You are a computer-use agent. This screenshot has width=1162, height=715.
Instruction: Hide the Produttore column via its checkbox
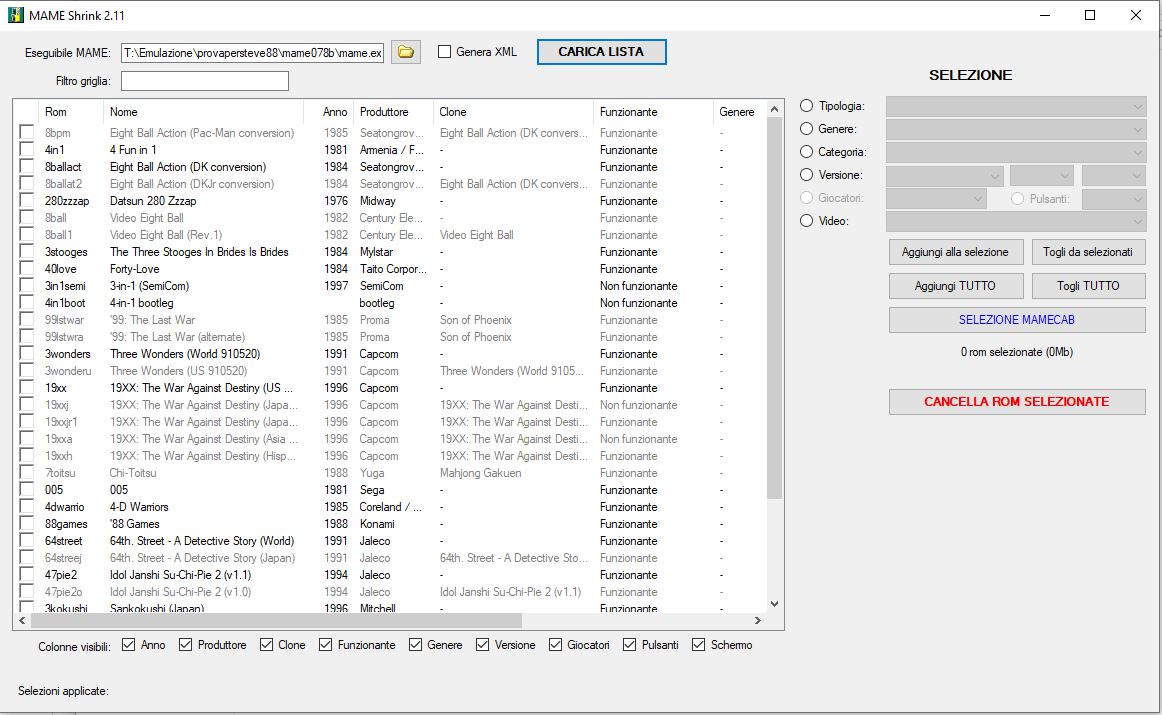tap(185, 645)
